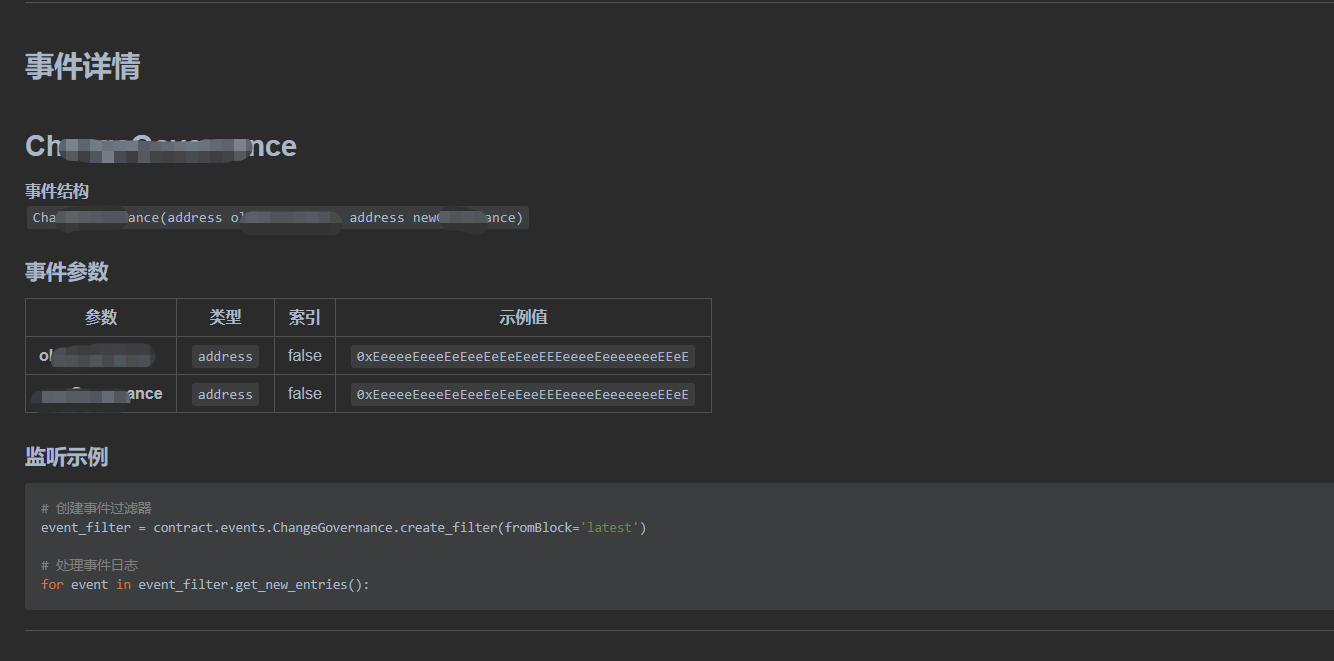
Task: Click the comment '# 创建事件过滤器'
Action: [97, 508]
